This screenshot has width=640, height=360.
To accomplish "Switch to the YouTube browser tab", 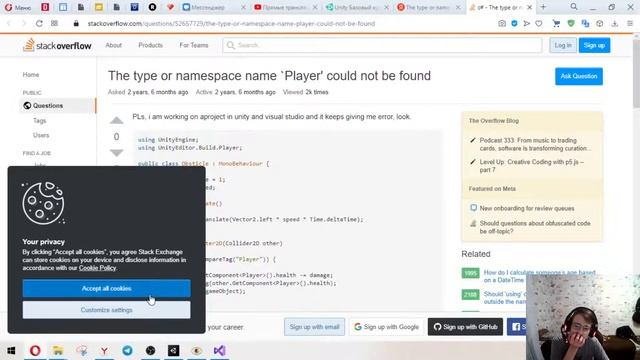I will [x=284, y=7].
